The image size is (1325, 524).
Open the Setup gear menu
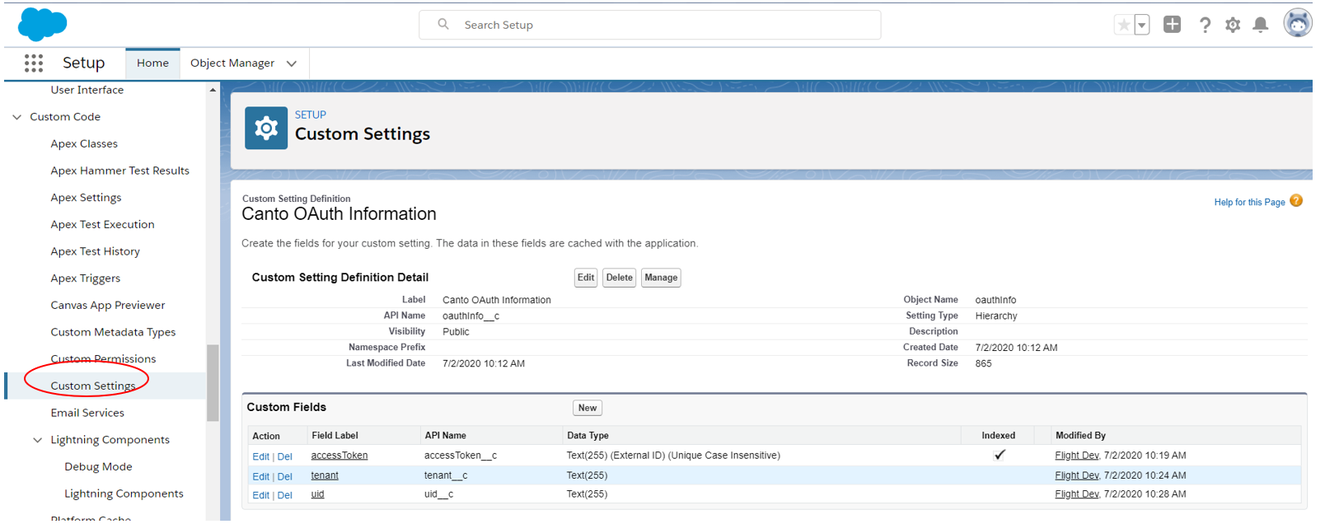(1233, 25)
